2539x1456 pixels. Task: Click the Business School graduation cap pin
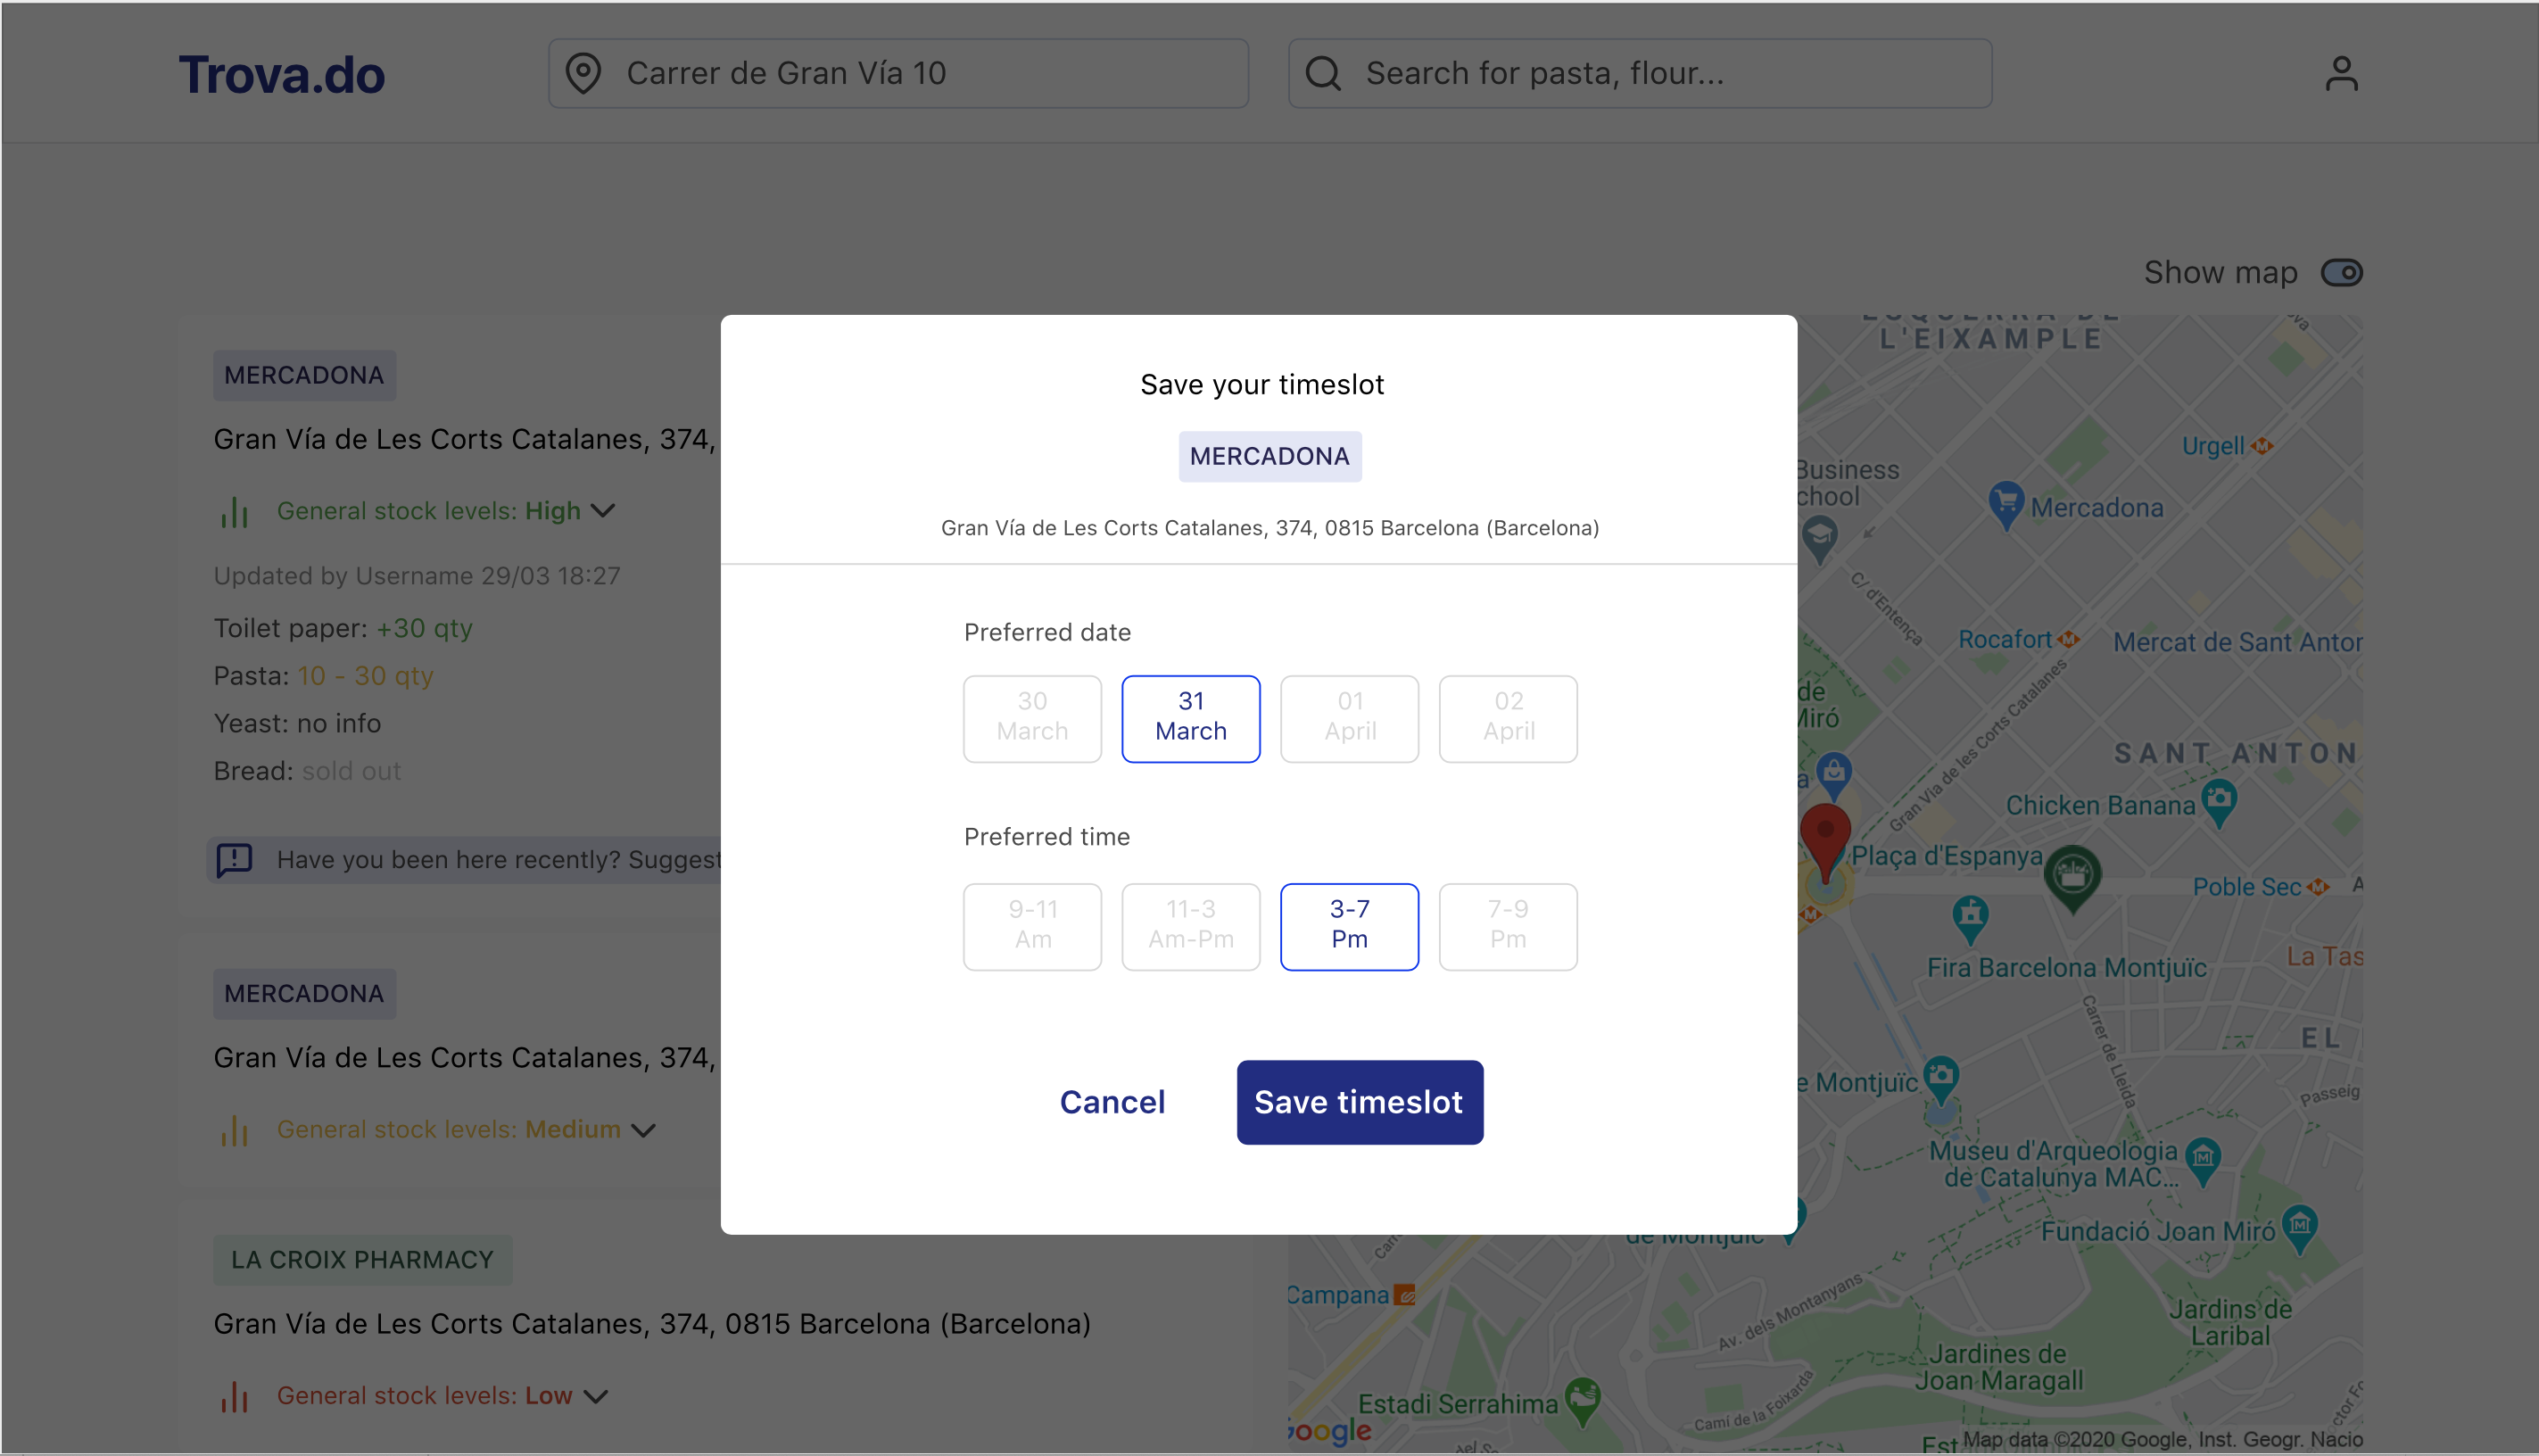(x=1819, y=539)
